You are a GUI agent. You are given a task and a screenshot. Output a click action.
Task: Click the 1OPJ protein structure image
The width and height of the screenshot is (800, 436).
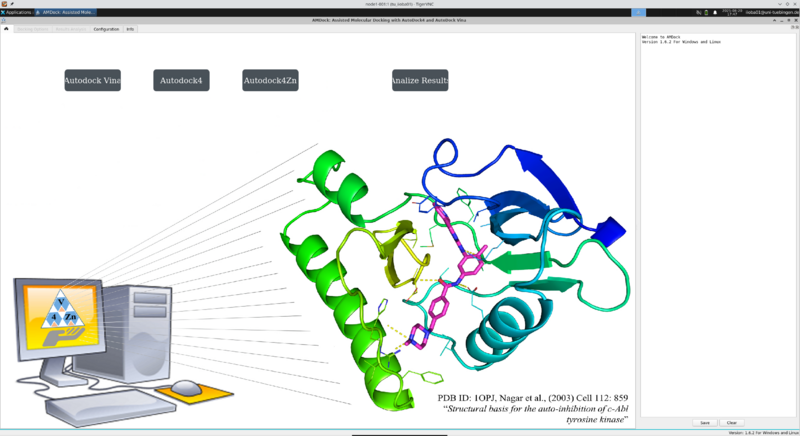[x=454, y=273]
